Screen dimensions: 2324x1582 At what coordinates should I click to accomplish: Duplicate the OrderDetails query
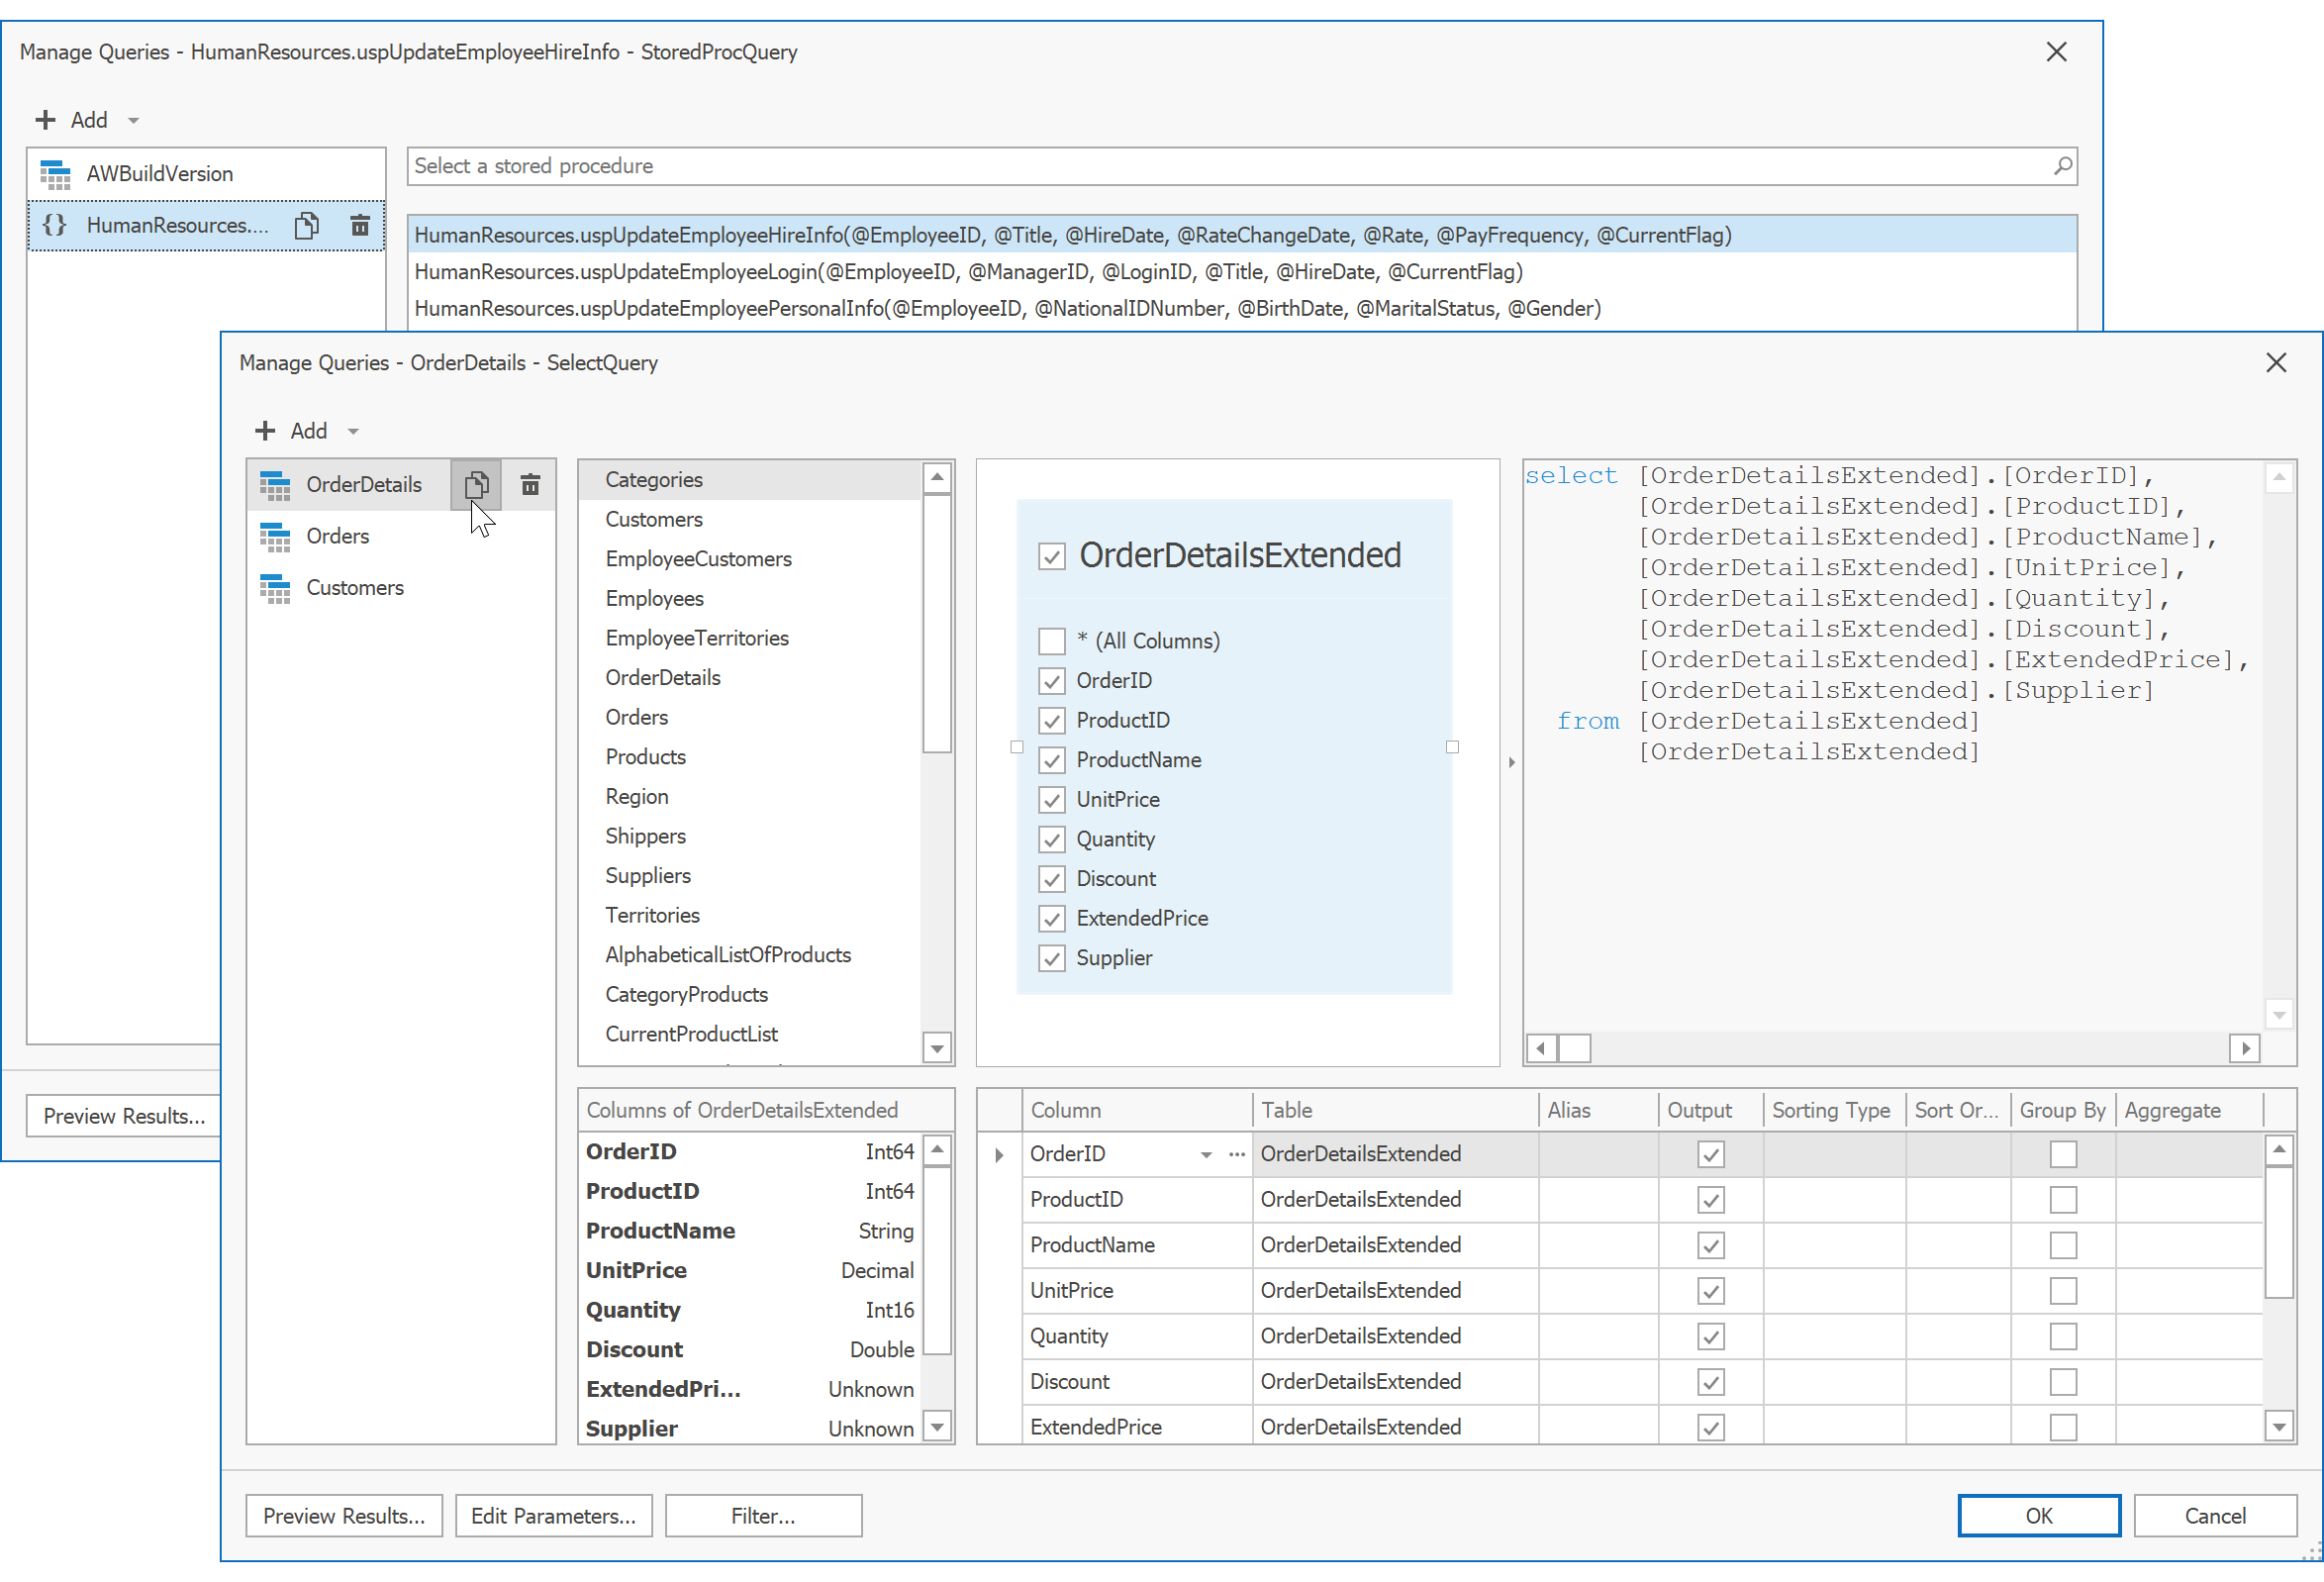476,484
